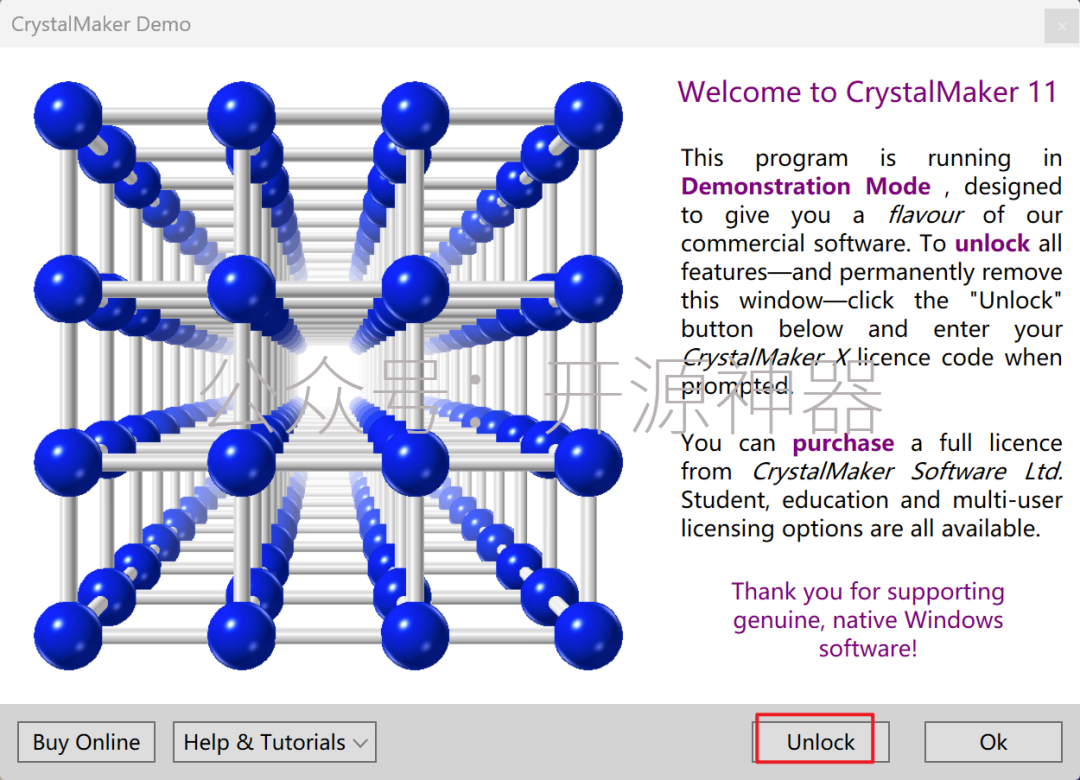Click the 'Demonstration Mode' text
Image resolution: width=1080 pixels, height=780 pixels.
coord(805,187)
